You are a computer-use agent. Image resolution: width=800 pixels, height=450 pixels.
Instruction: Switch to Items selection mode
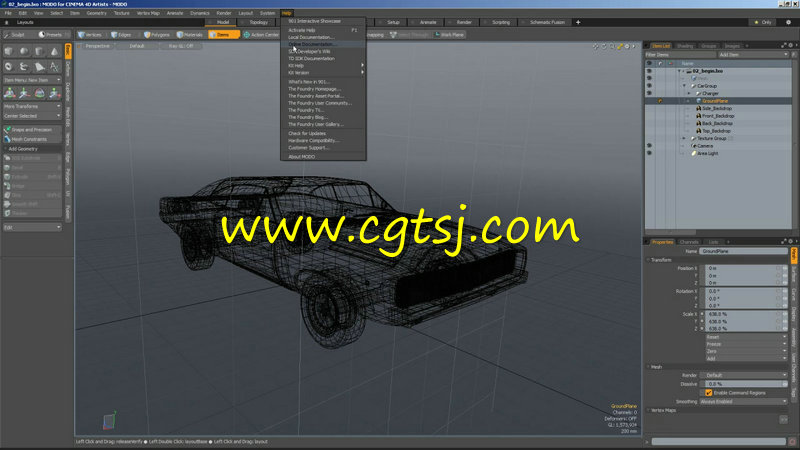pos(223,35)
